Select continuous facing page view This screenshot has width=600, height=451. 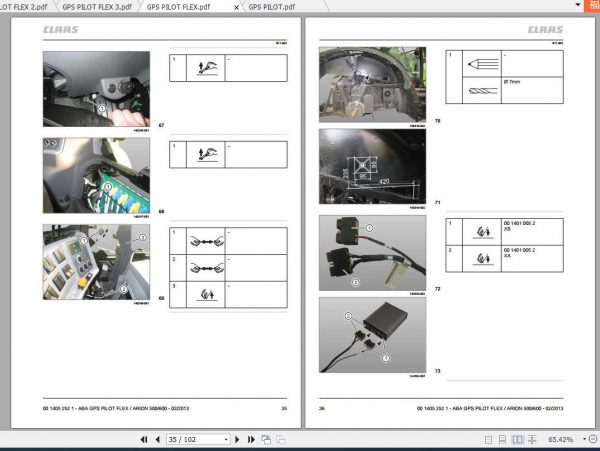pyautogui.click(x=532, y=440)
